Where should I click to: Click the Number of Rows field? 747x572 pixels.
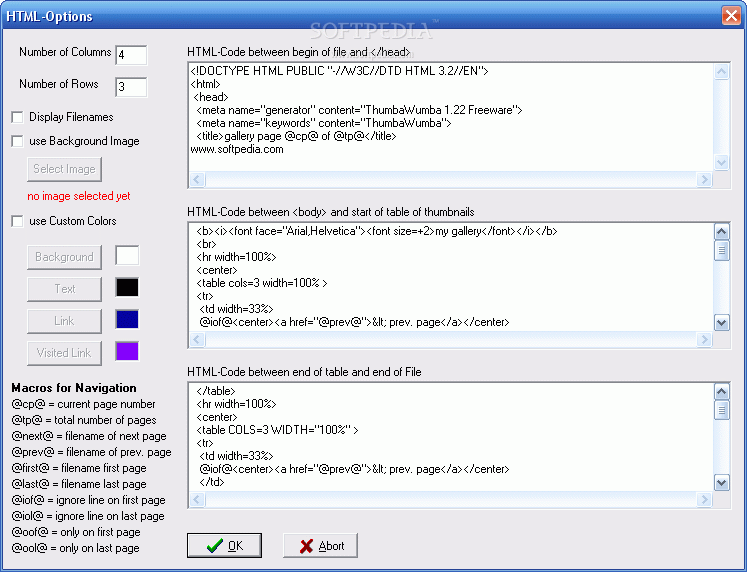click(x=131, y=87)
